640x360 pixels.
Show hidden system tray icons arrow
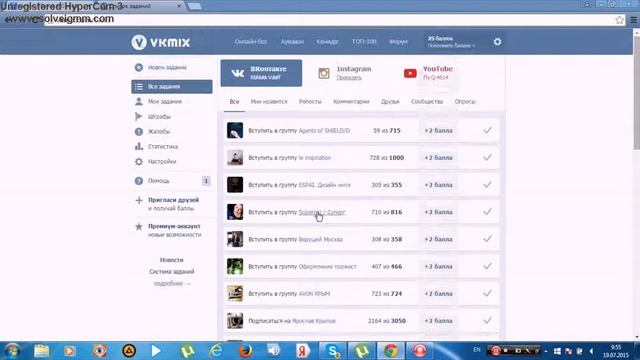[546, 351]
